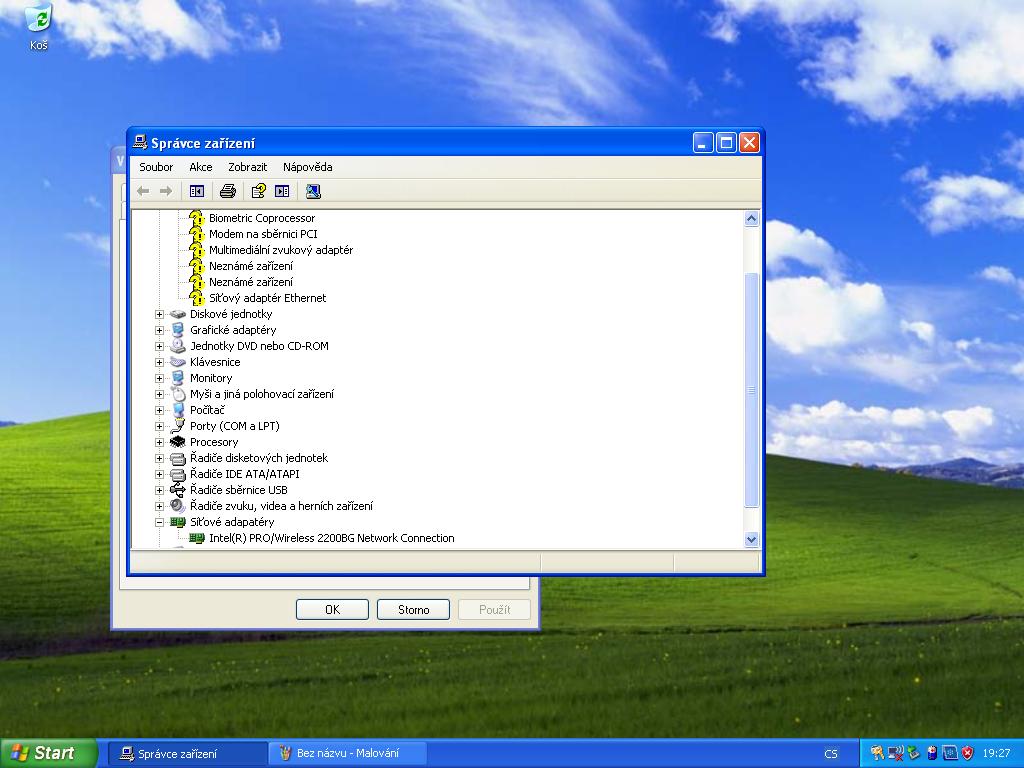Open the Akce menu
The height and width of the screenshot is (768, 1024).
[x=201, y=167]
